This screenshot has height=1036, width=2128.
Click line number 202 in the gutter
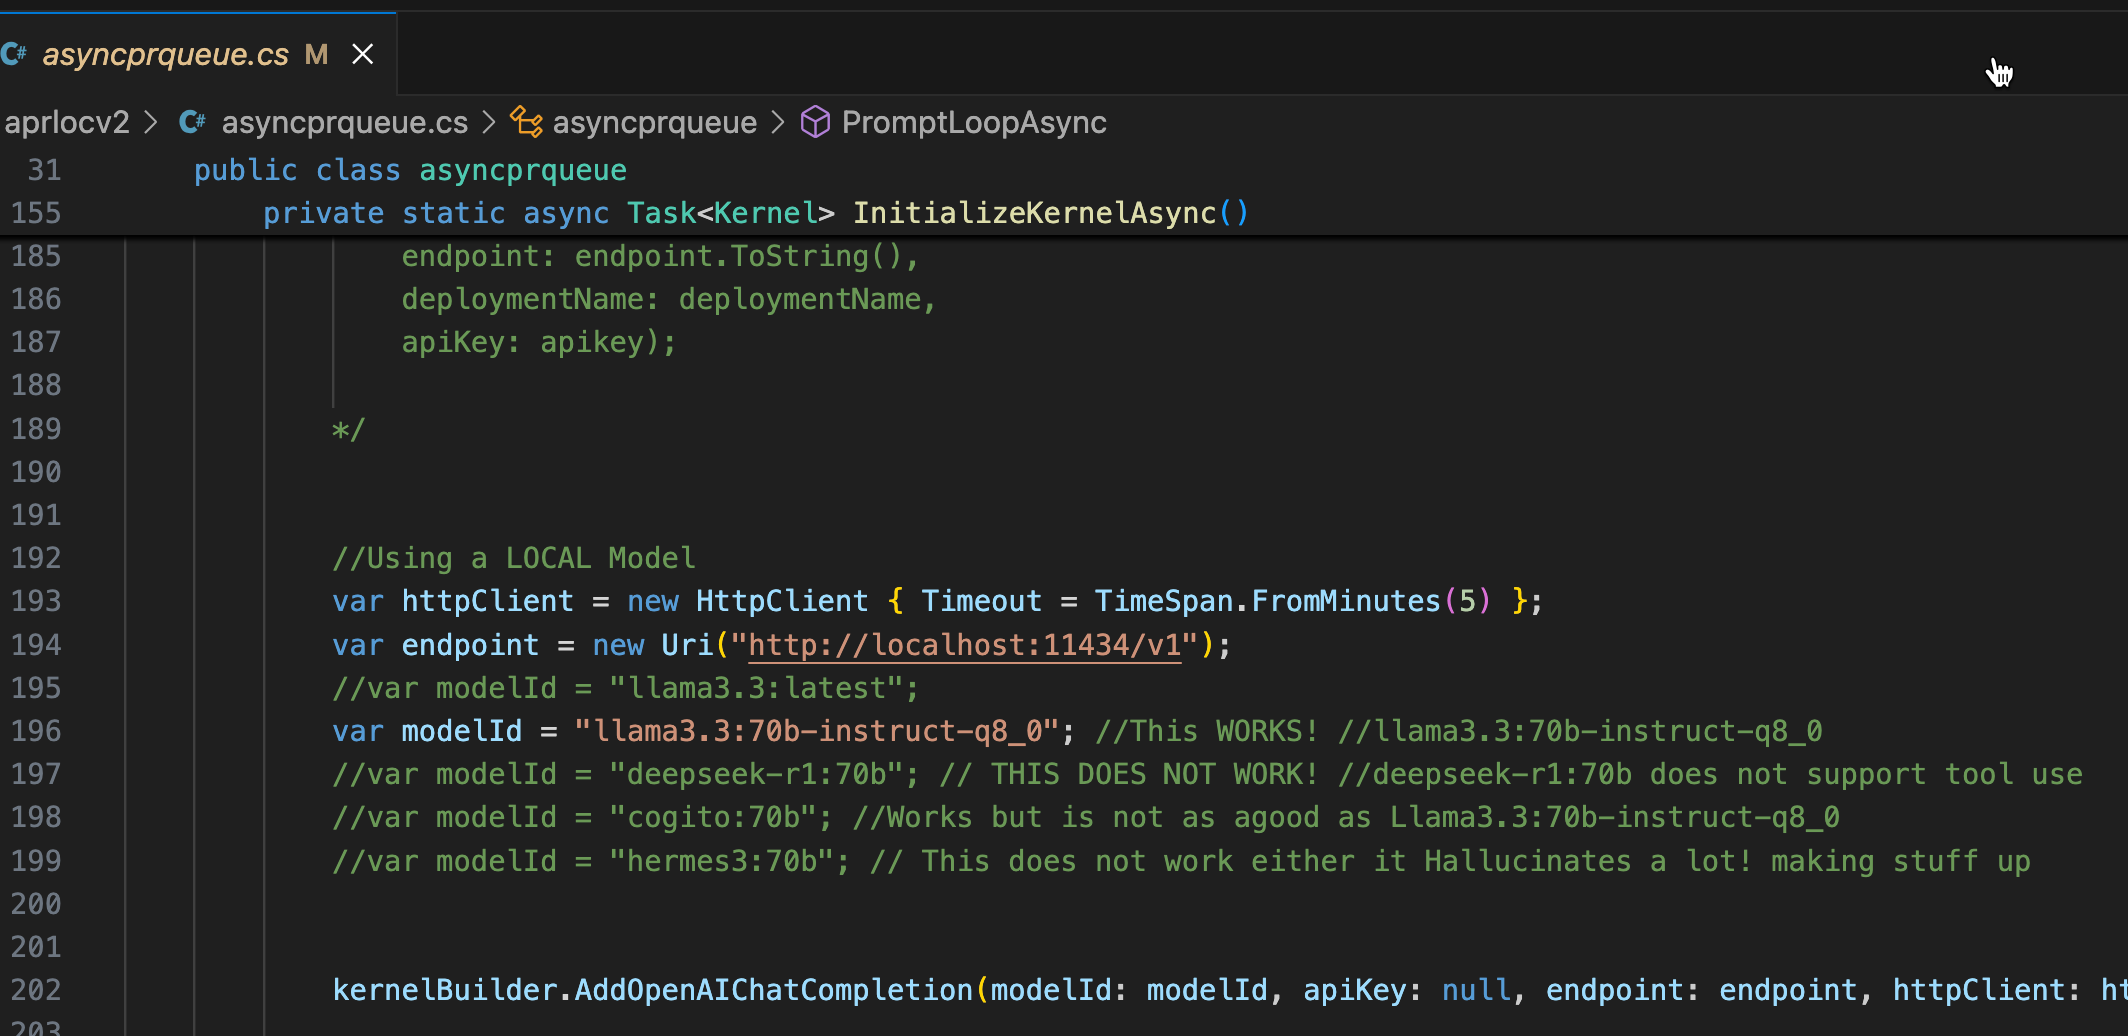[x=36, y=990]
